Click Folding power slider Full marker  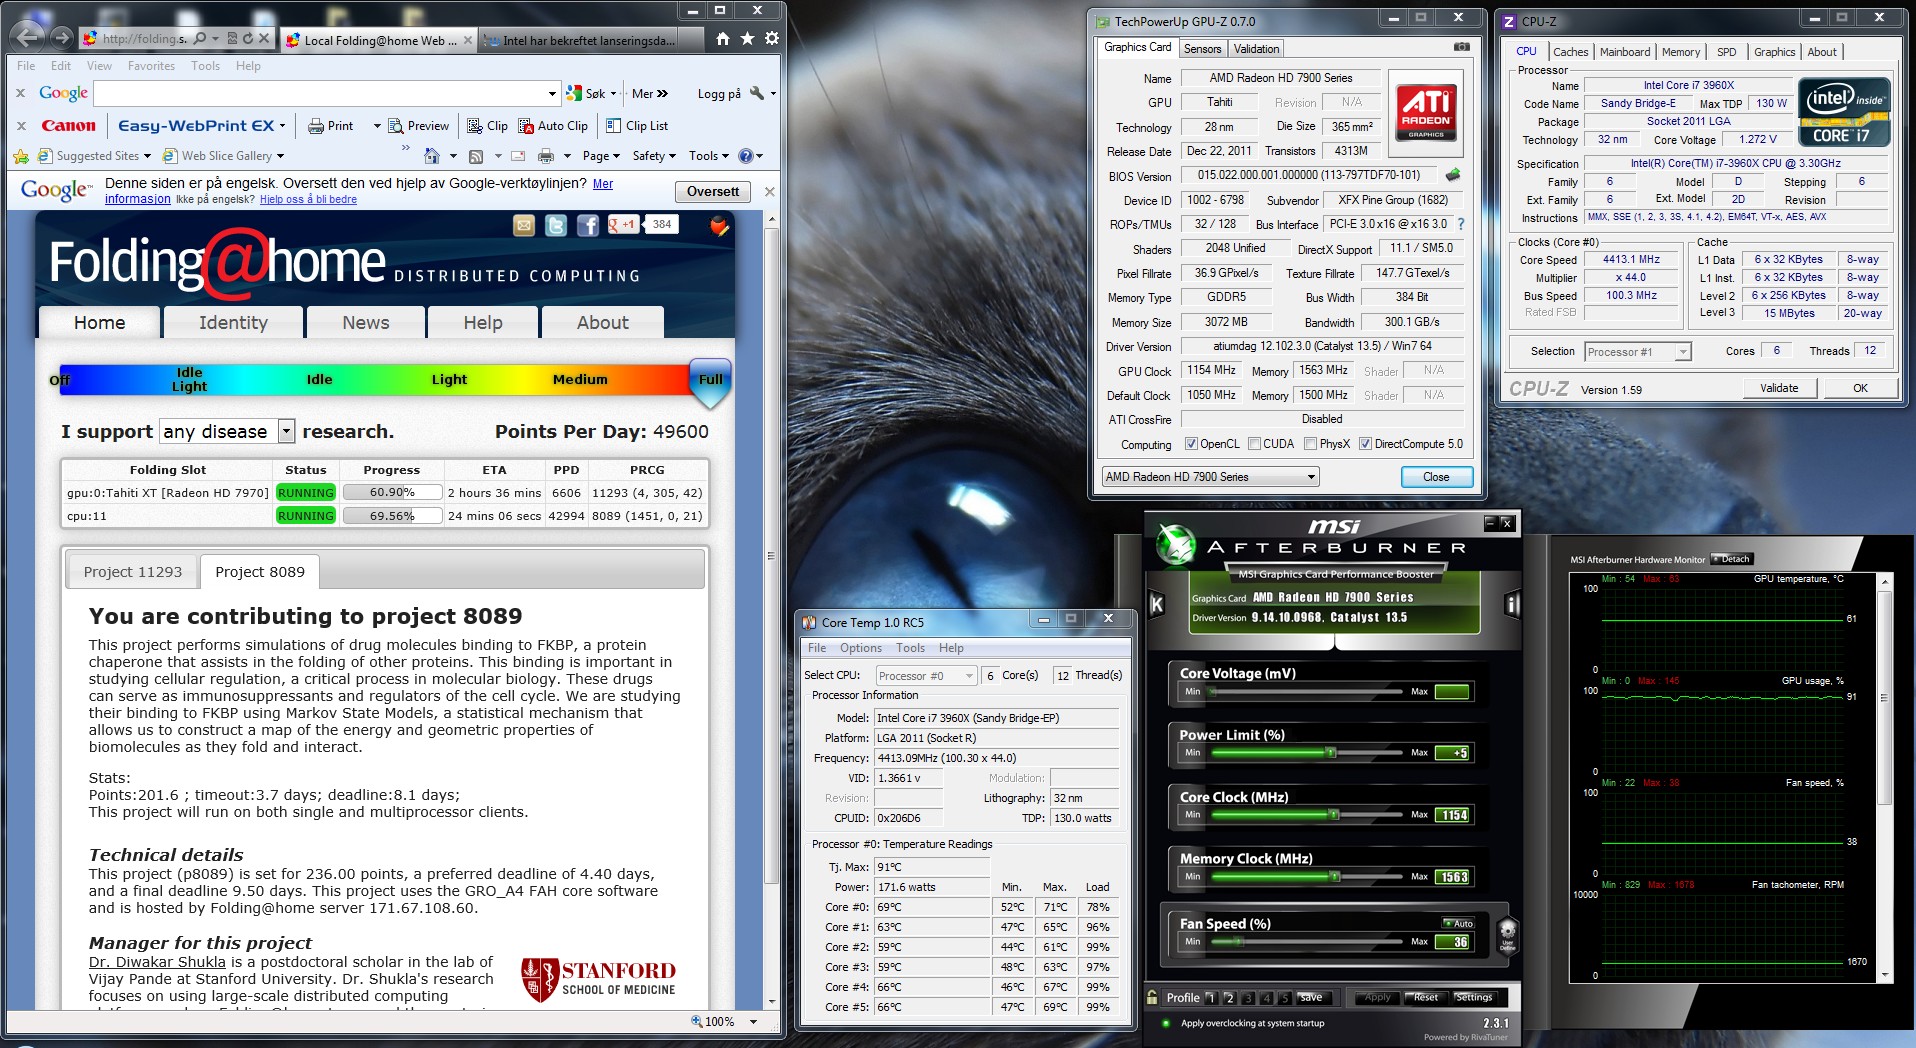711,382
